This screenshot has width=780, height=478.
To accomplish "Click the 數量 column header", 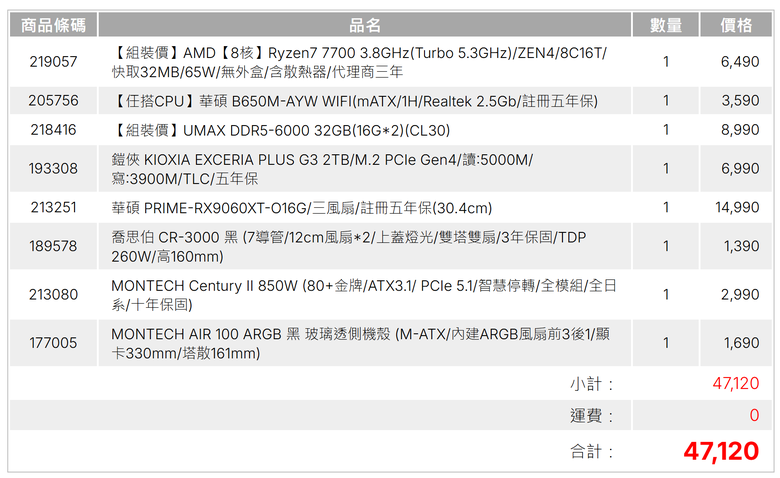I will pyautogui.click(x=666, y=25).
